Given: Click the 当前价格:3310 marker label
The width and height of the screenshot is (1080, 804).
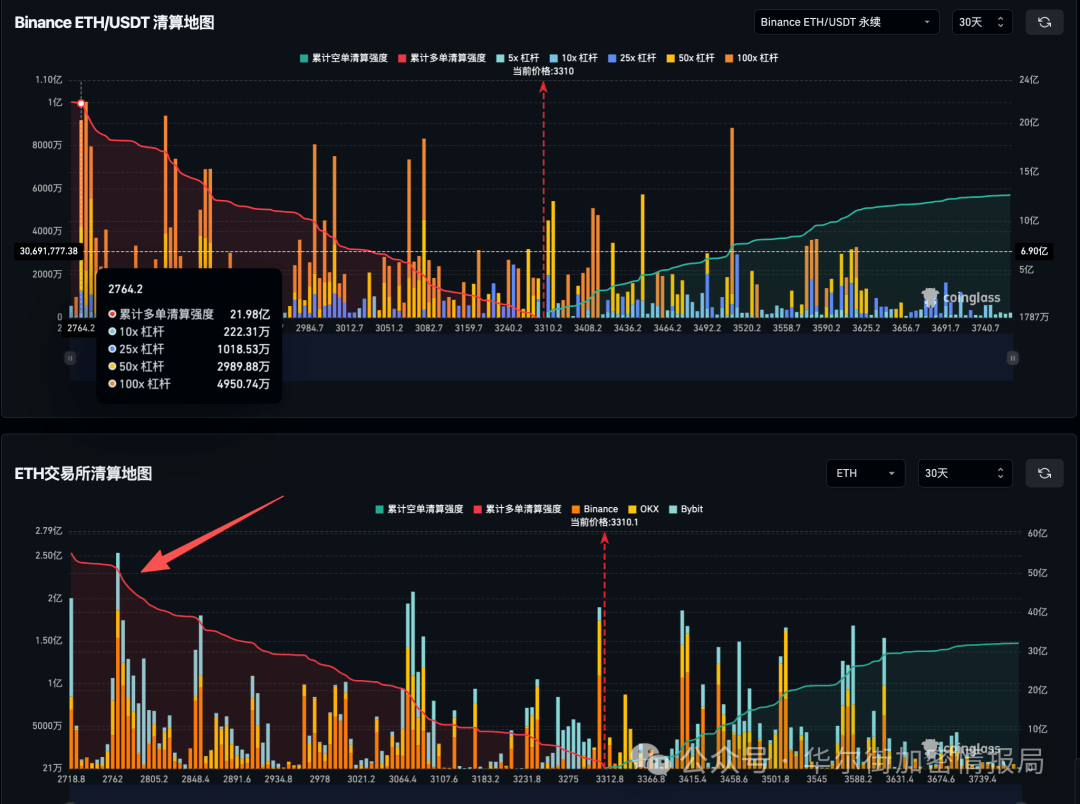Looking at the screenshot, I should (x=543, y=71).
